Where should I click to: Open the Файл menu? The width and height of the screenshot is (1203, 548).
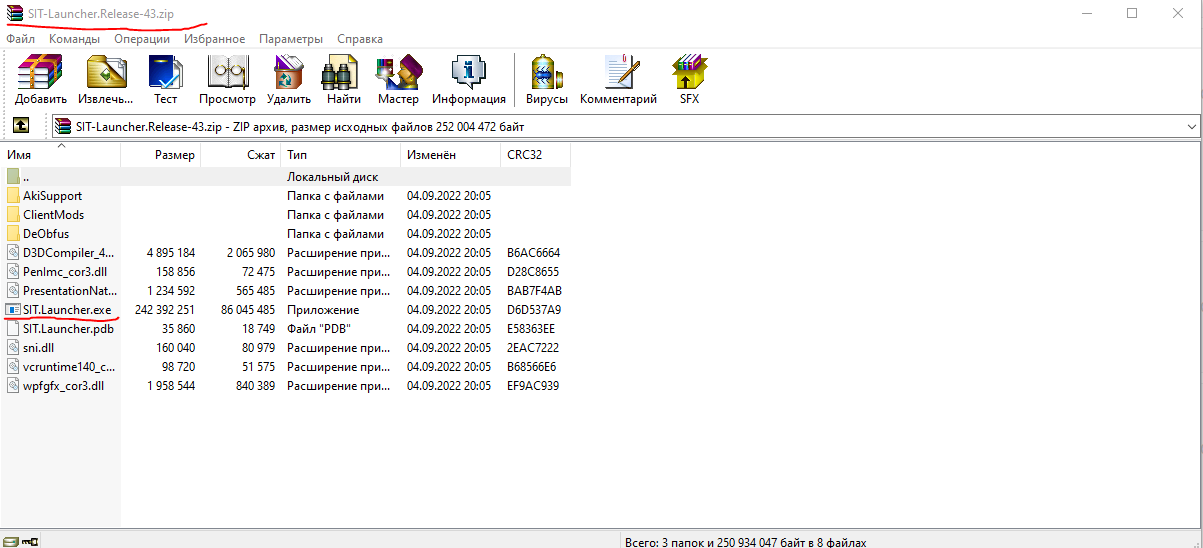[20, 39]
